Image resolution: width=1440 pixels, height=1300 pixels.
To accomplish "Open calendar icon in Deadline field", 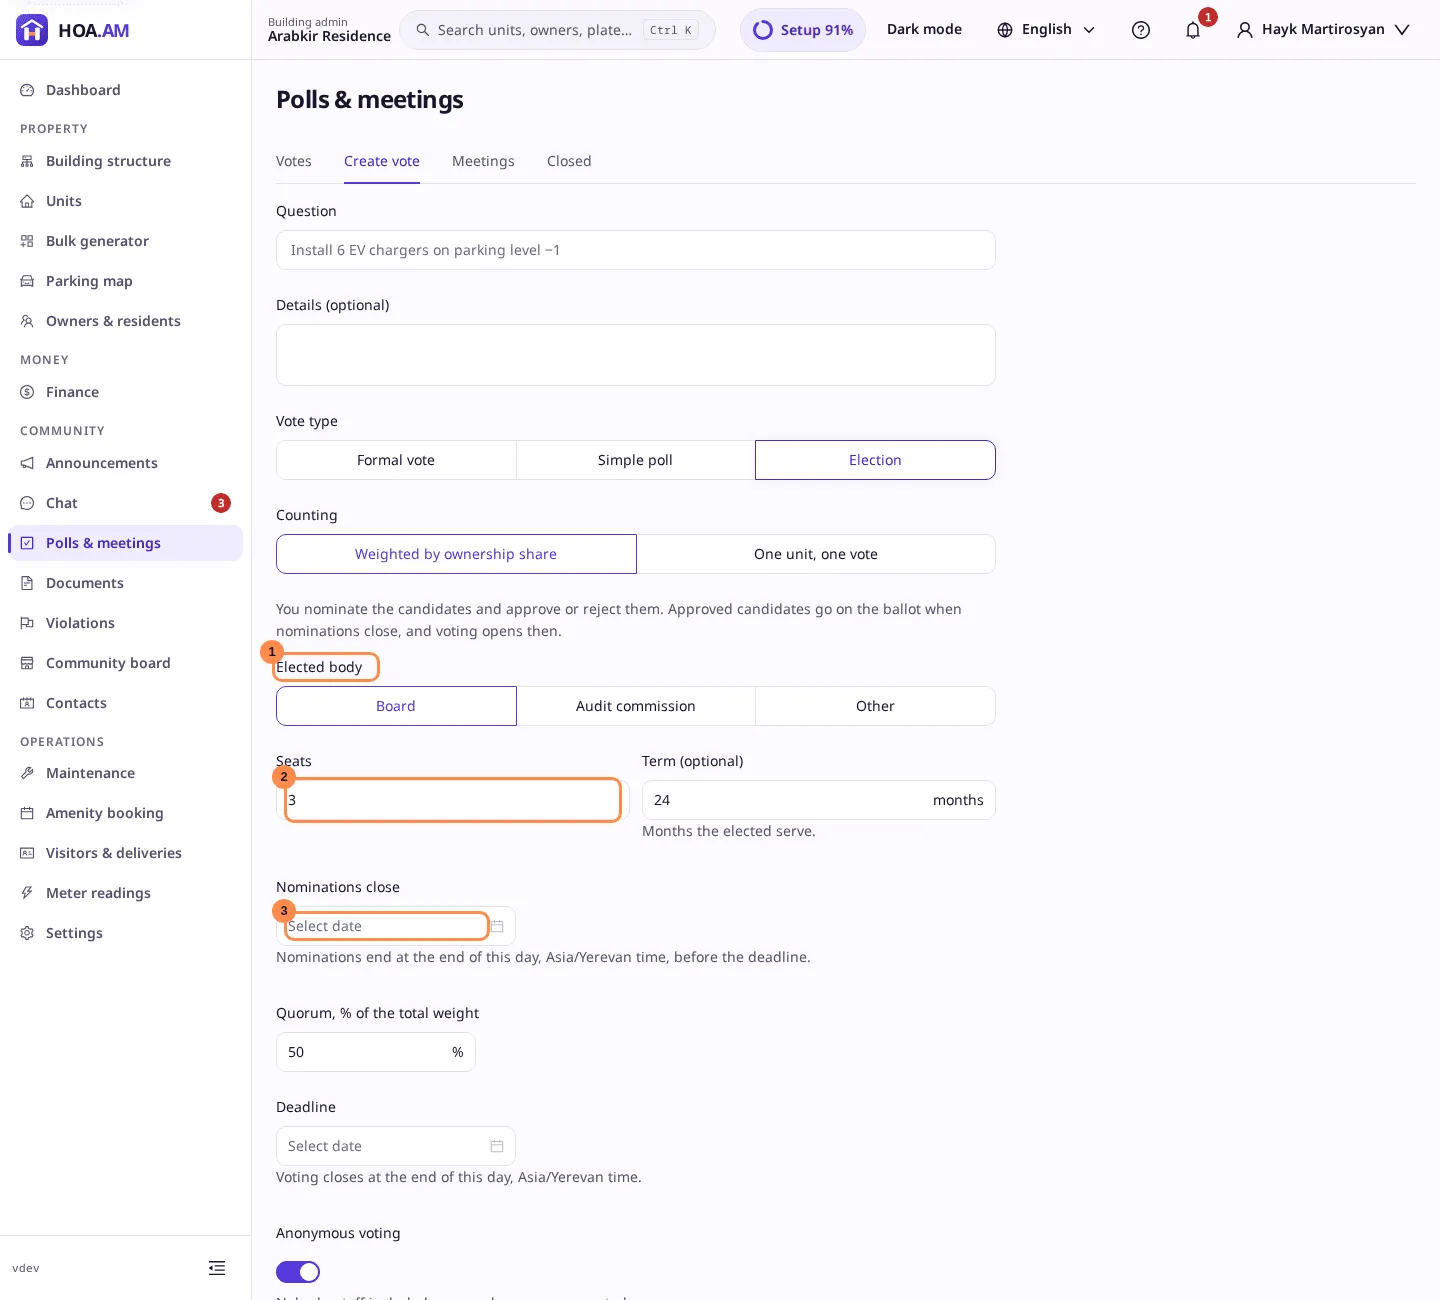I will (x=497, y=1146).
